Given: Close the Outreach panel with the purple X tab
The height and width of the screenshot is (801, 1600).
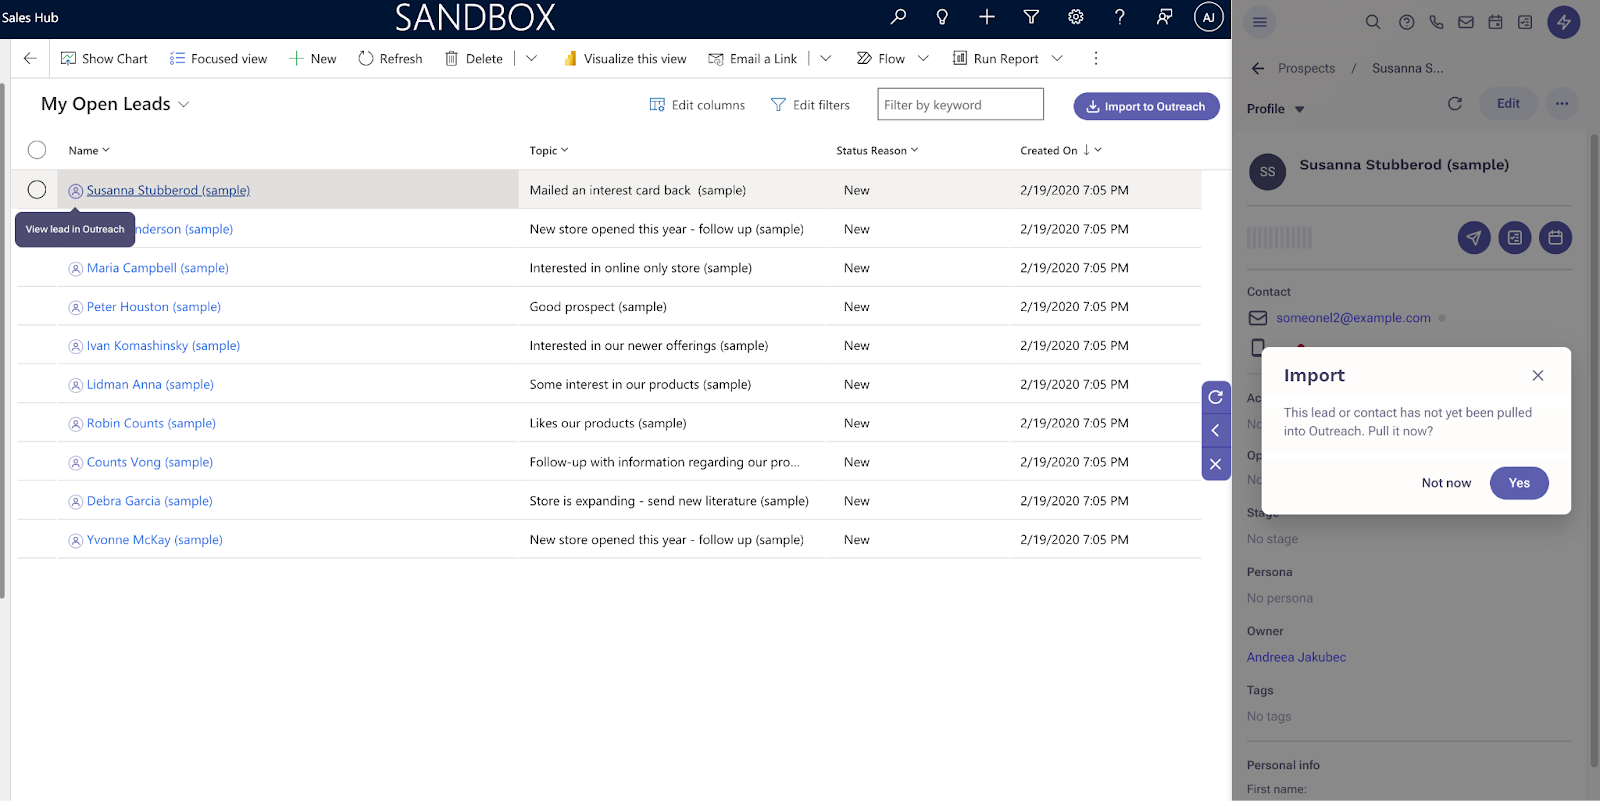Looking at the screenshot, I should 1216,464.
